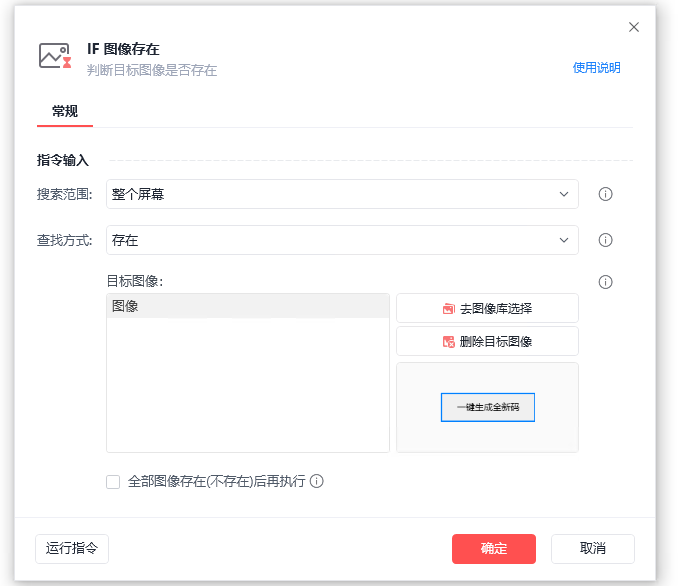Click info icon after 全部图像存在 checkbox text

pos(317,481)
